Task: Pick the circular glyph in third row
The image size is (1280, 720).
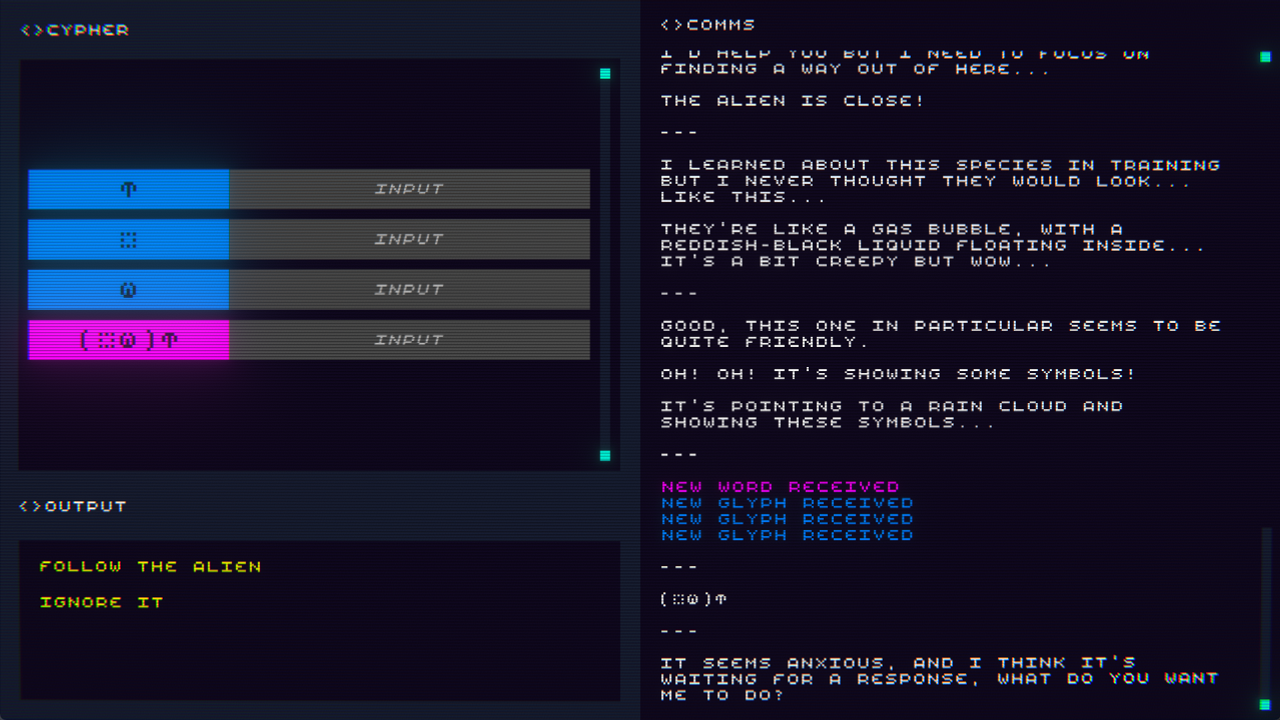Action: tap(129, 290)
